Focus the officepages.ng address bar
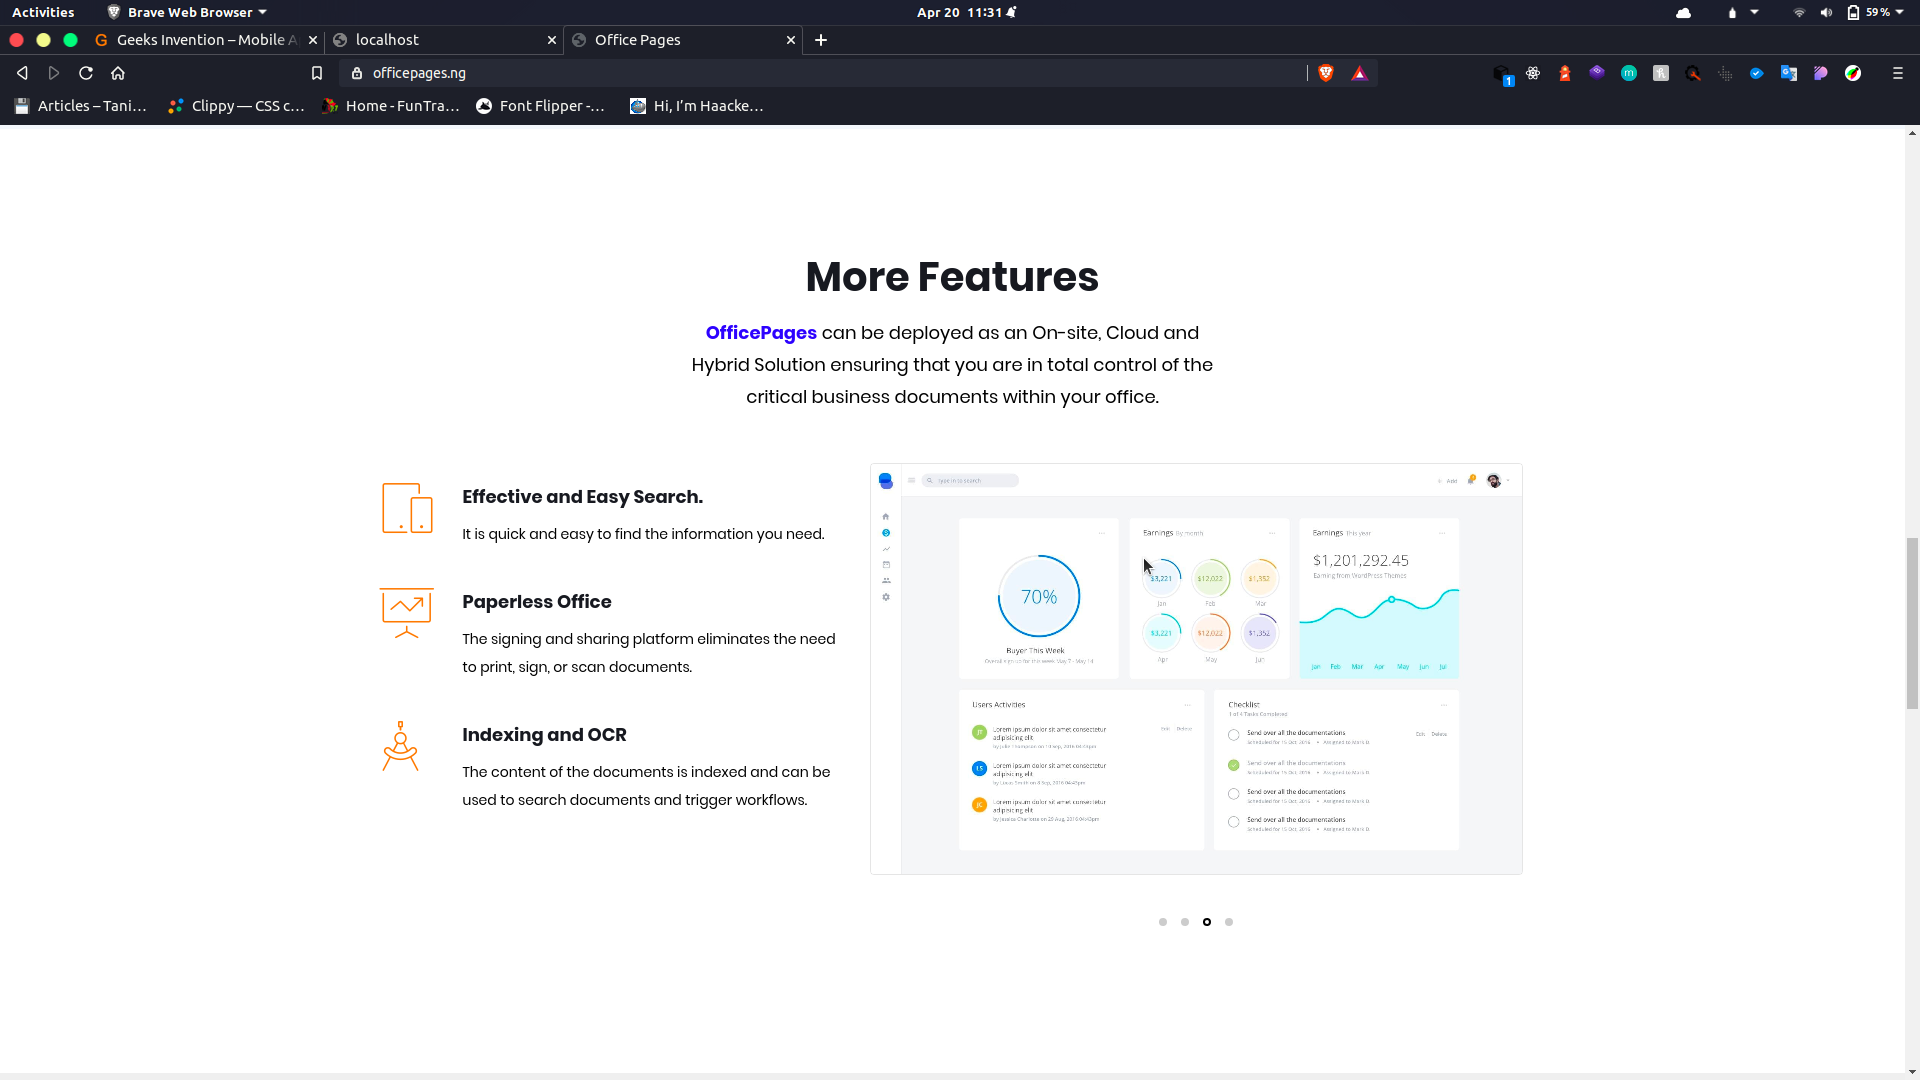The width and height of the screenshot is (1920, 1080). point(820,73)
